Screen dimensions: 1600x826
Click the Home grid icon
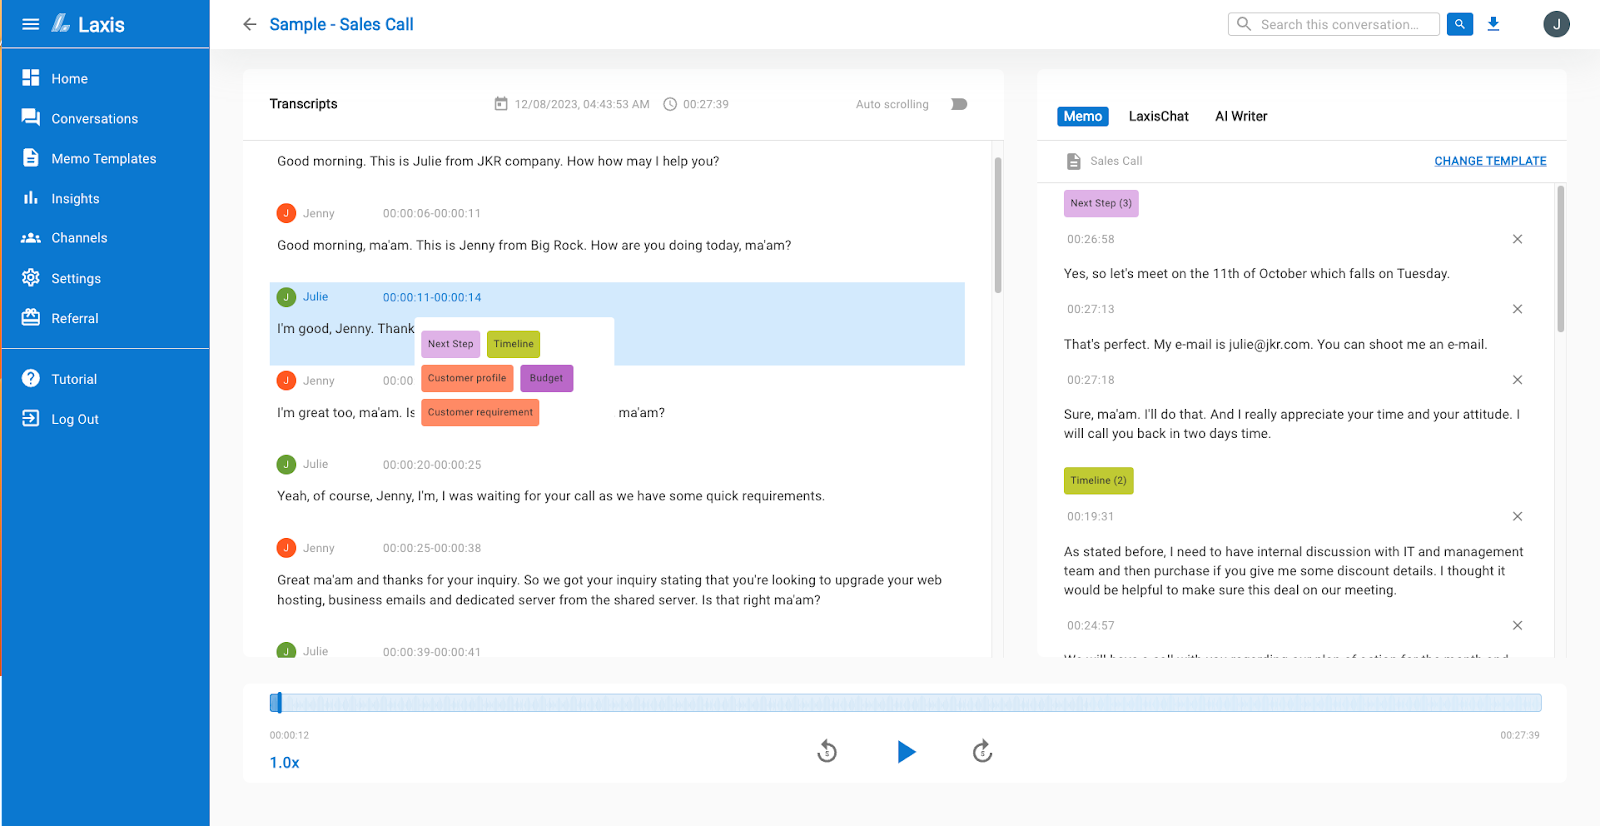click(x=31, y=78)
